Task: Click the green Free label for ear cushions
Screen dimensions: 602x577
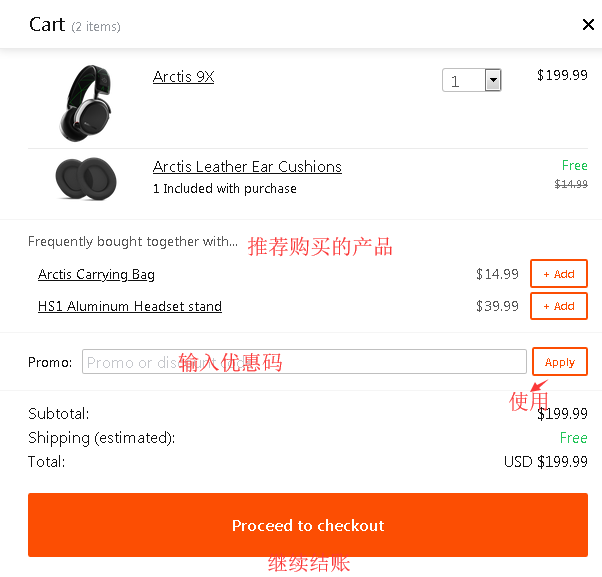Action: coord(574,166)
